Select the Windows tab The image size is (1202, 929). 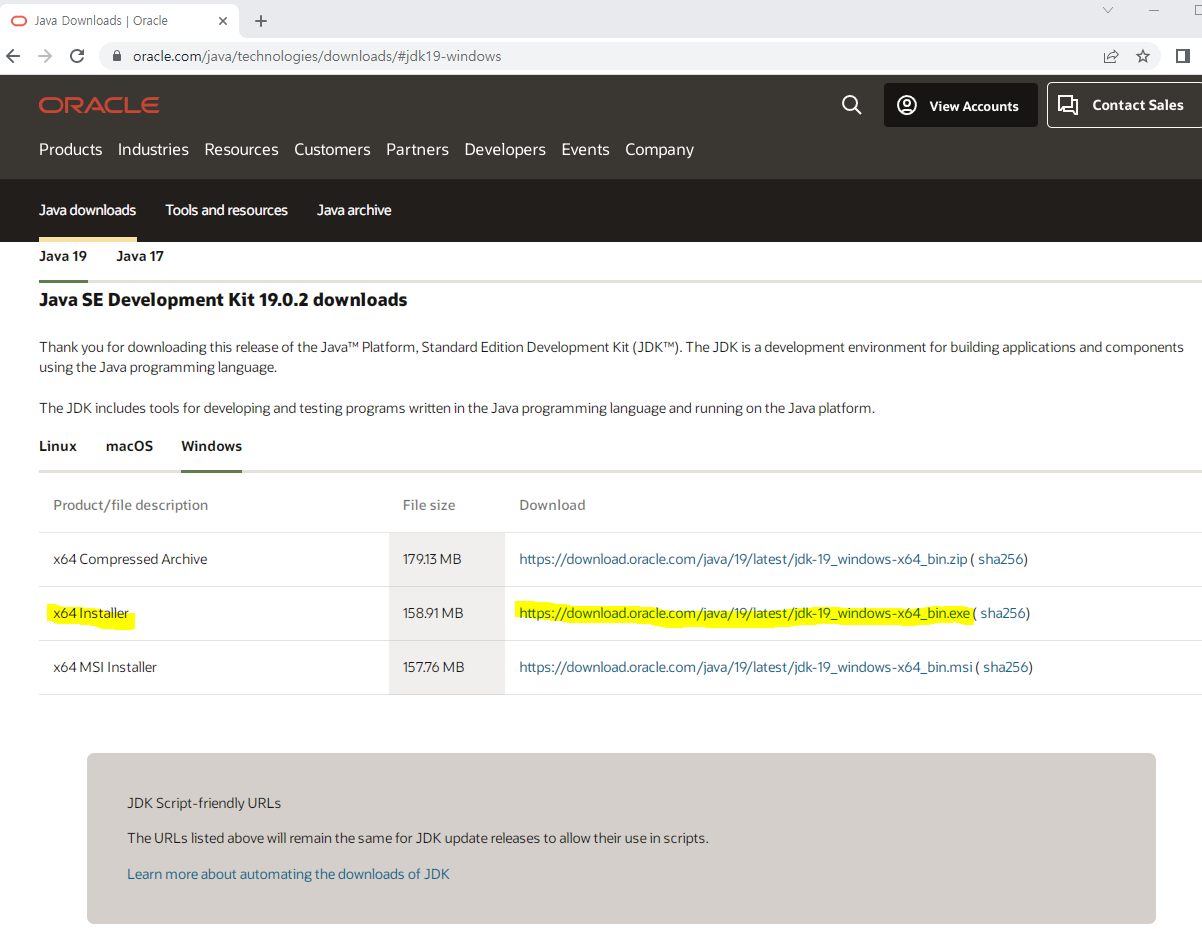click(x=211, y=446)
